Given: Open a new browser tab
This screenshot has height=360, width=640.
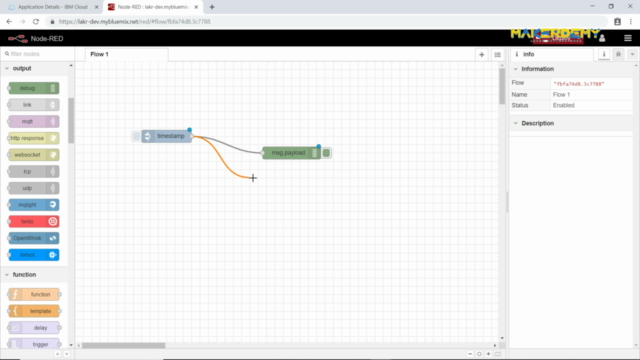Looking at the screenshot, I should pyautogui.click(x=212, y=7).
